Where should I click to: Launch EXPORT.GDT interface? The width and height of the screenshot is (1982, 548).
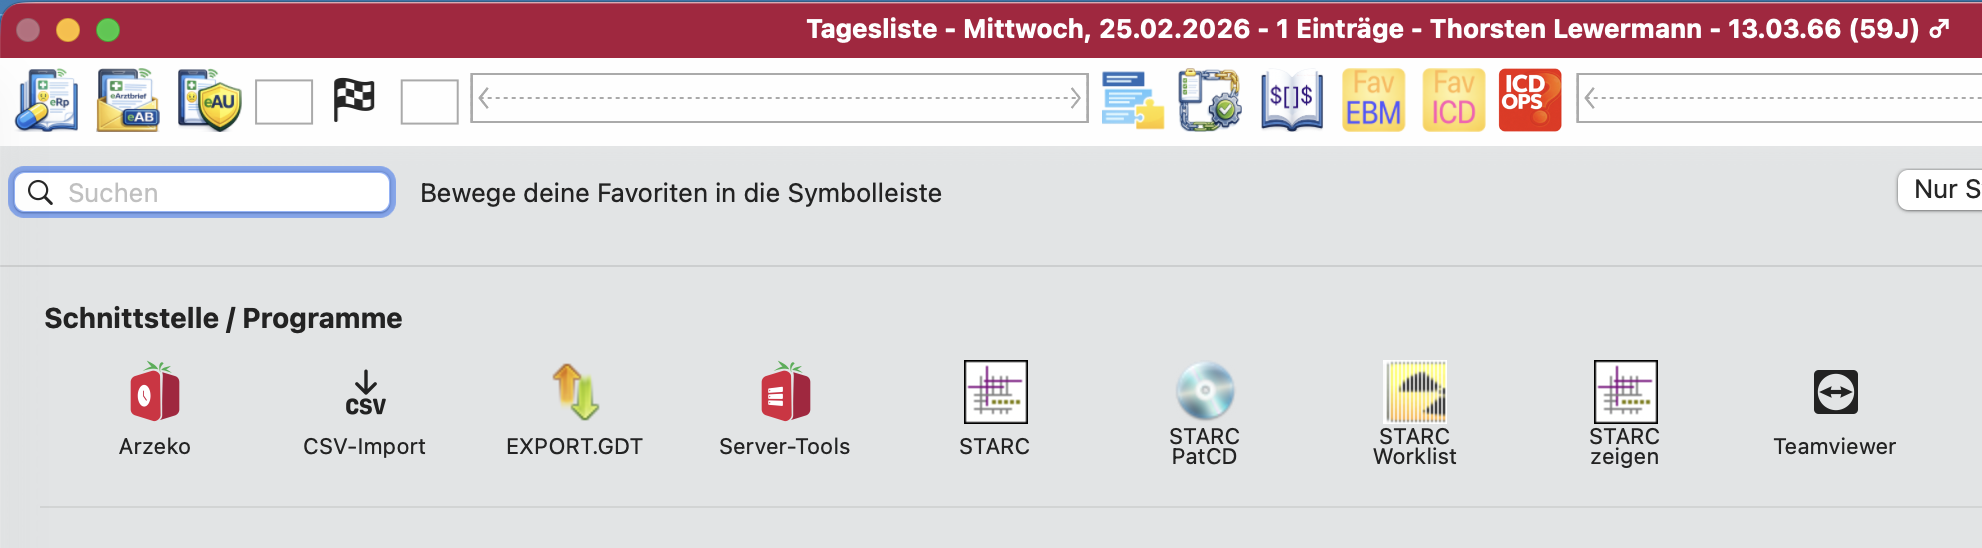coord(574,410)
